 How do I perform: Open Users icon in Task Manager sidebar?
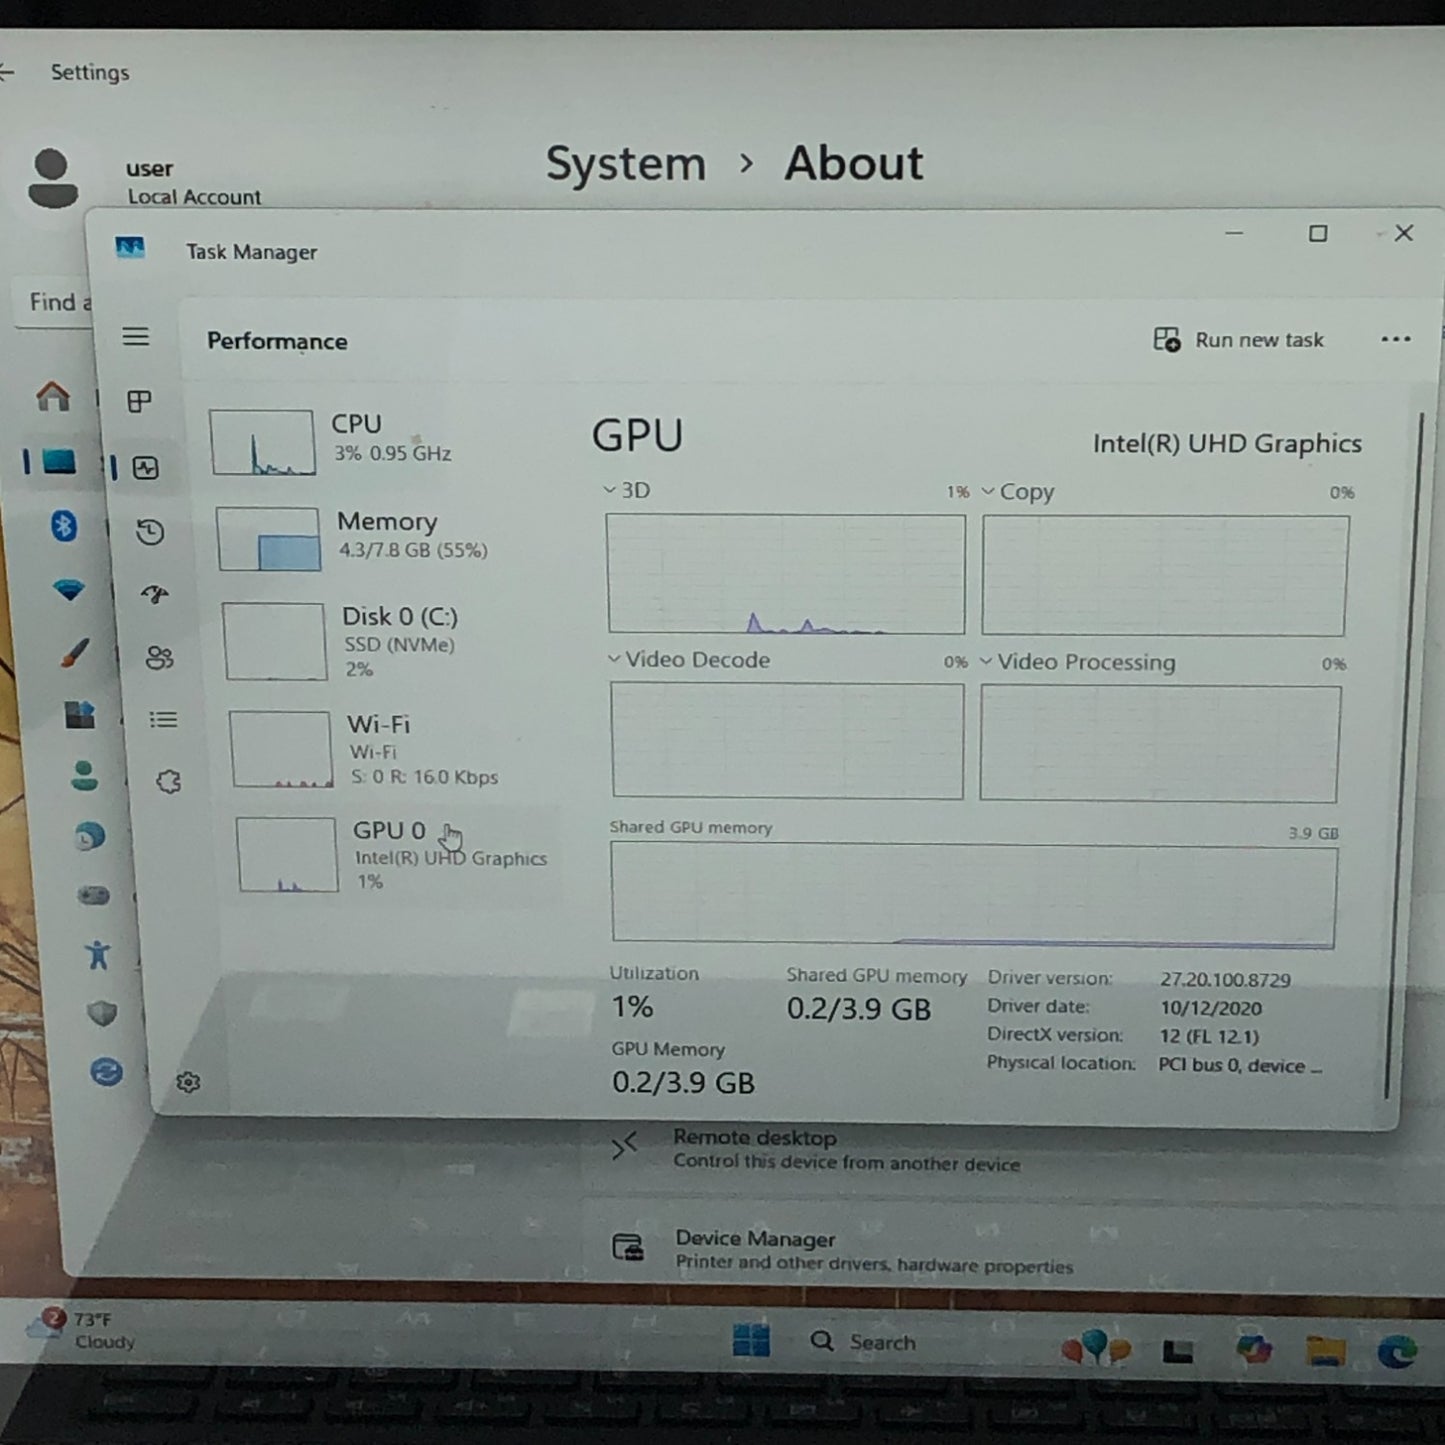point(160,657)
